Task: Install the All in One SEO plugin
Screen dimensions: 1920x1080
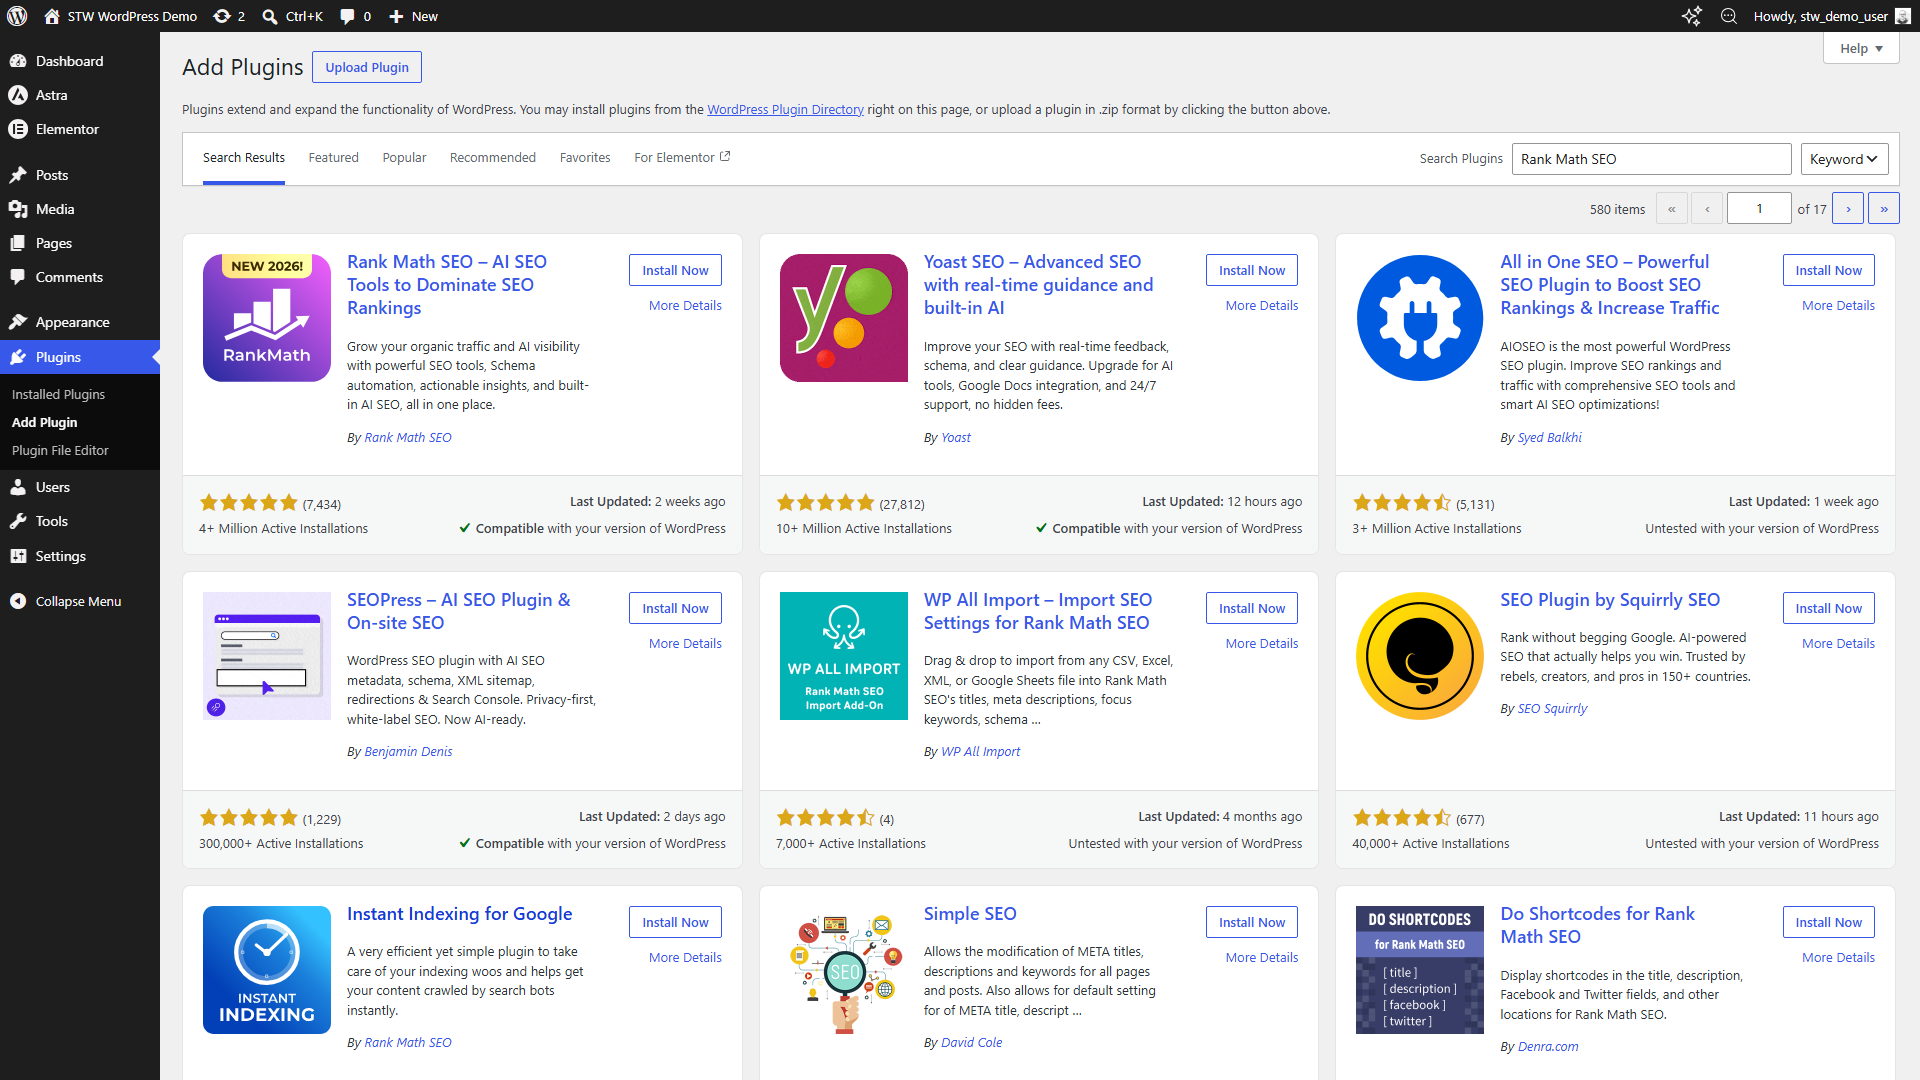Action: (1828, 270)
